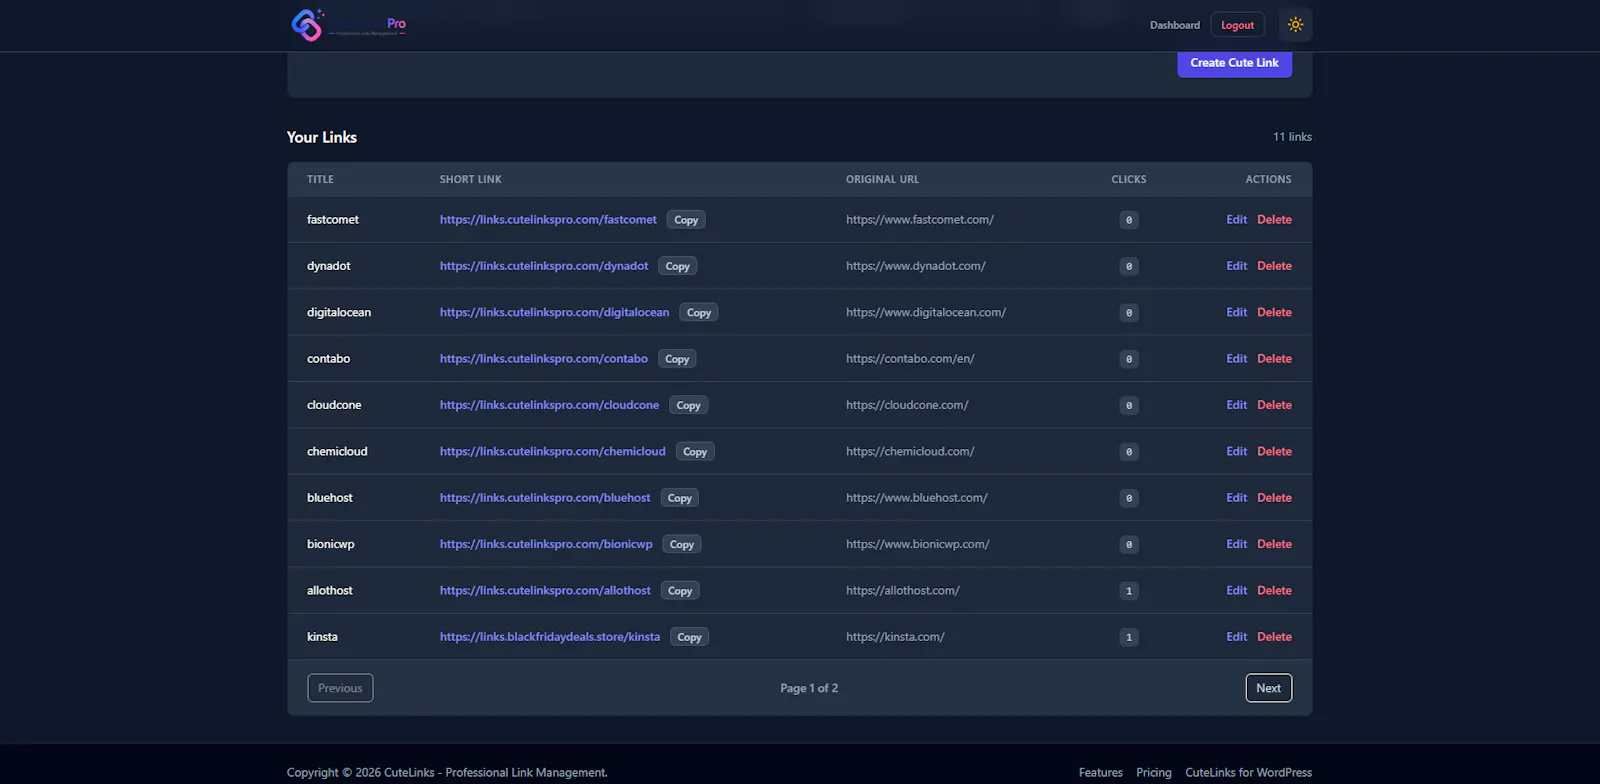Delete the bluehost link
Image resolution: width=1600 pixels, height=784 pixels.
tap(1274, 498)
